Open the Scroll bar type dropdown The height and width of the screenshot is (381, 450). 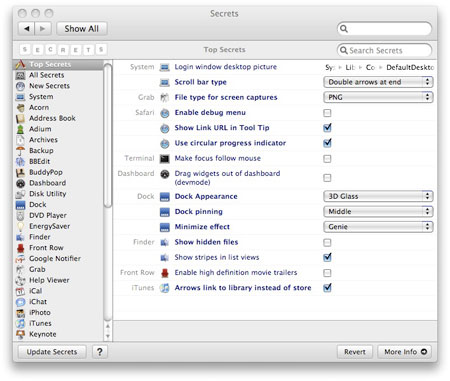pyautogui.click(x=378, y=82)
